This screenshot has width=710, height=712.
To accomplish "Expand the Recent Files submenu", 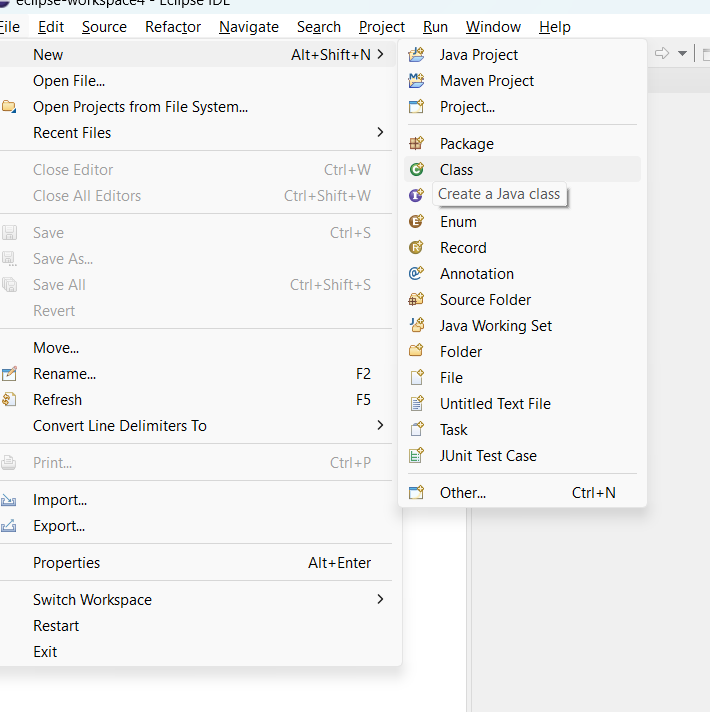I will coord(380,133).
